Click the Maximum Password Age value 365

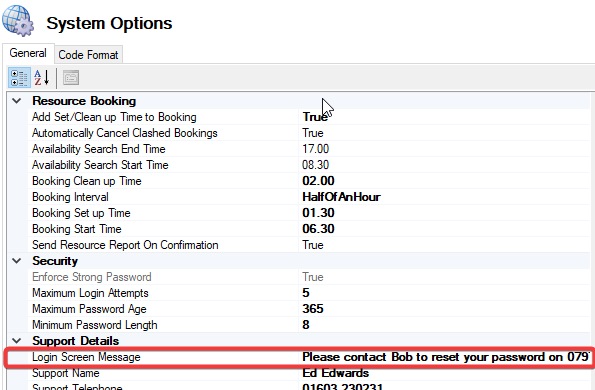pyautogui.click(x=313, y=309)
